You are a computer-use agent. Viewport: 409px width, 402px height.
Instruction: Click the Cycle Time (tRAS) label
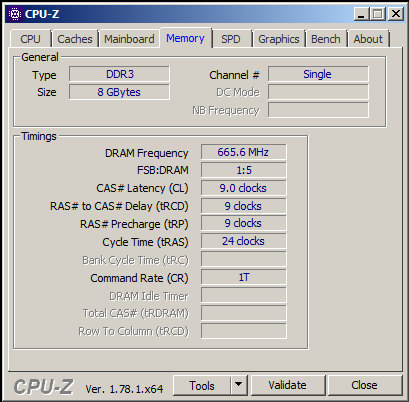point(145,242)
